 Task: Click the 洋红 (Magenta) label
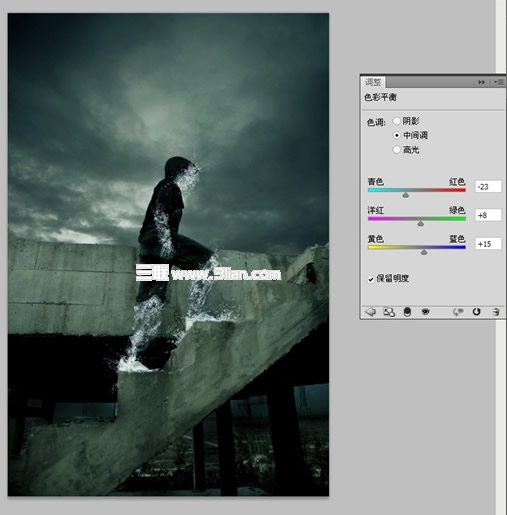(376, 210)
